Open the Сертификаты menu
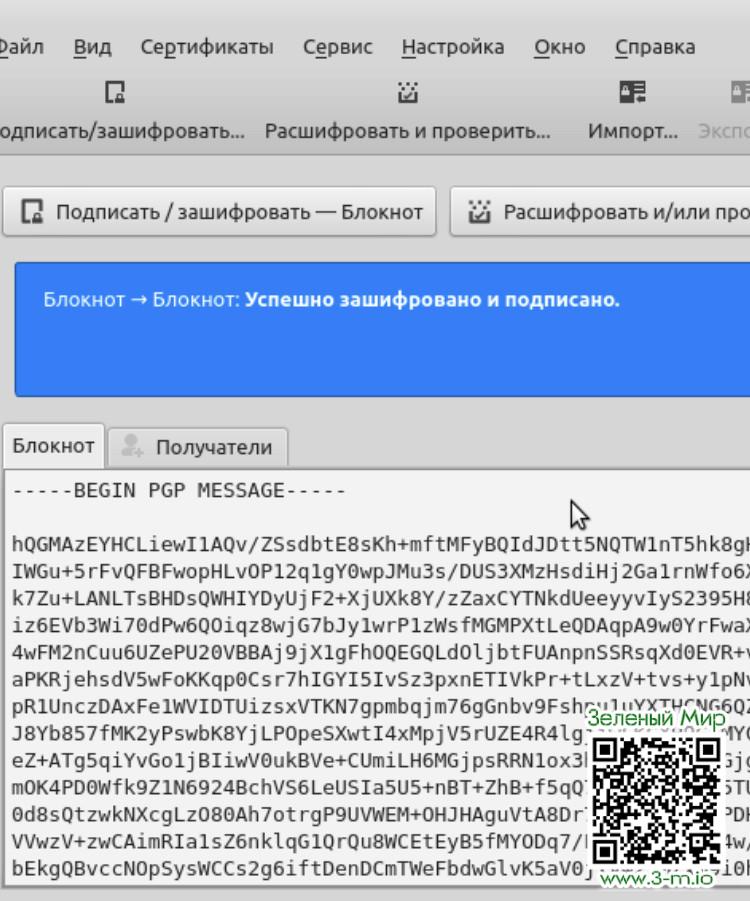 coord(206,47)
